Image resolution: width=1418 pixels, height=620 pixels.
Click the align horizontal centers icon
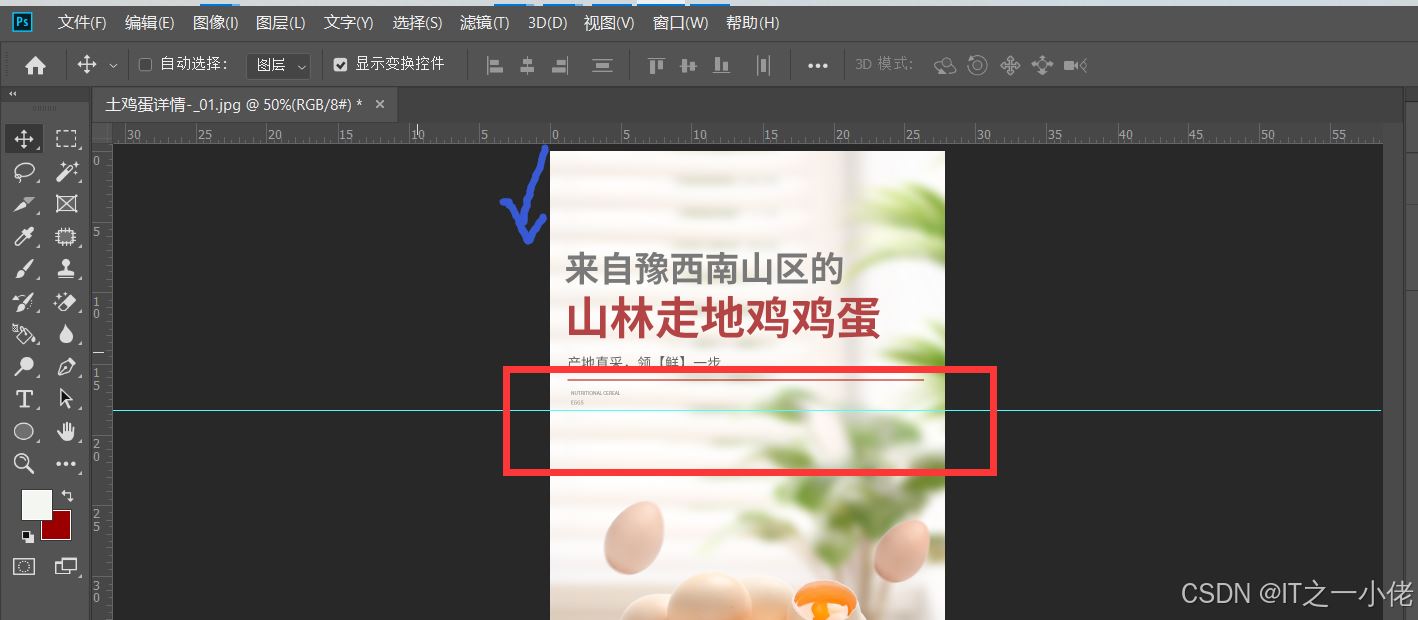[x=527, y=65]
